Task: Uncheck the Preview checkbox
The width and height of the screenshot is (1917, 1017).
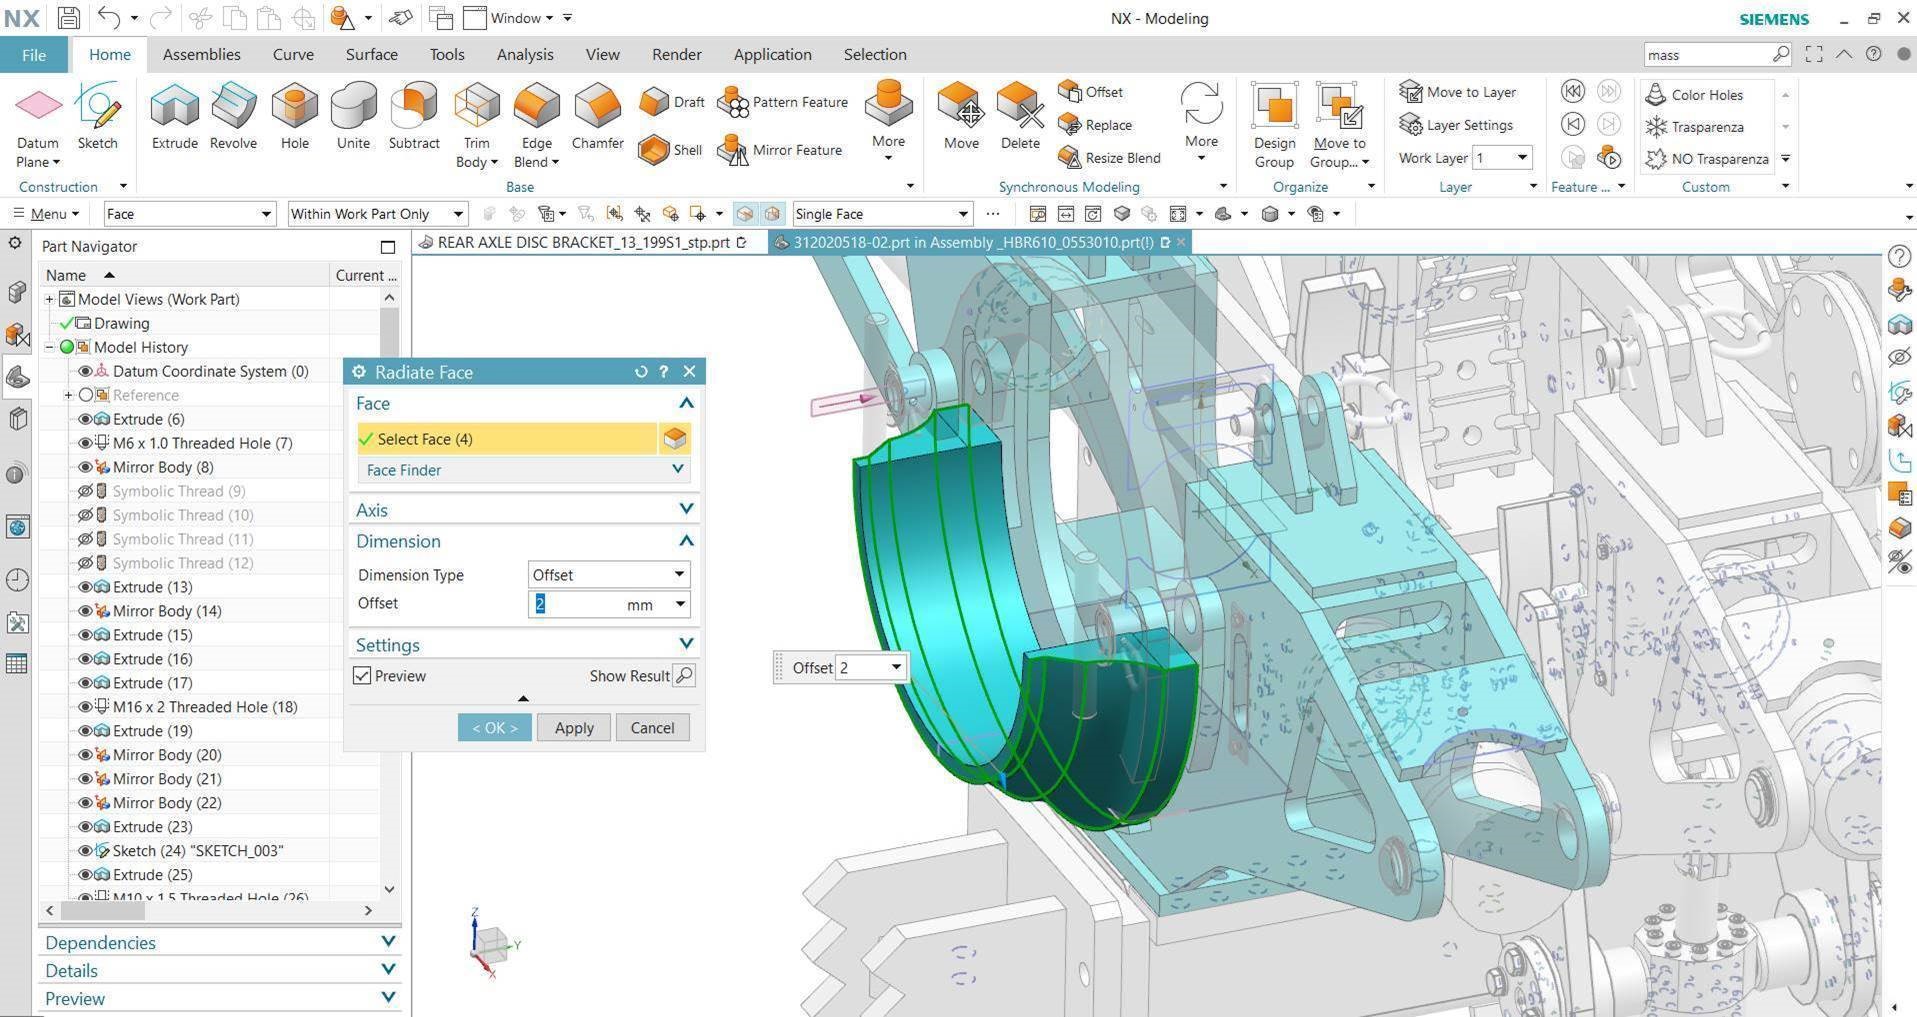Action: click(363, 677)
